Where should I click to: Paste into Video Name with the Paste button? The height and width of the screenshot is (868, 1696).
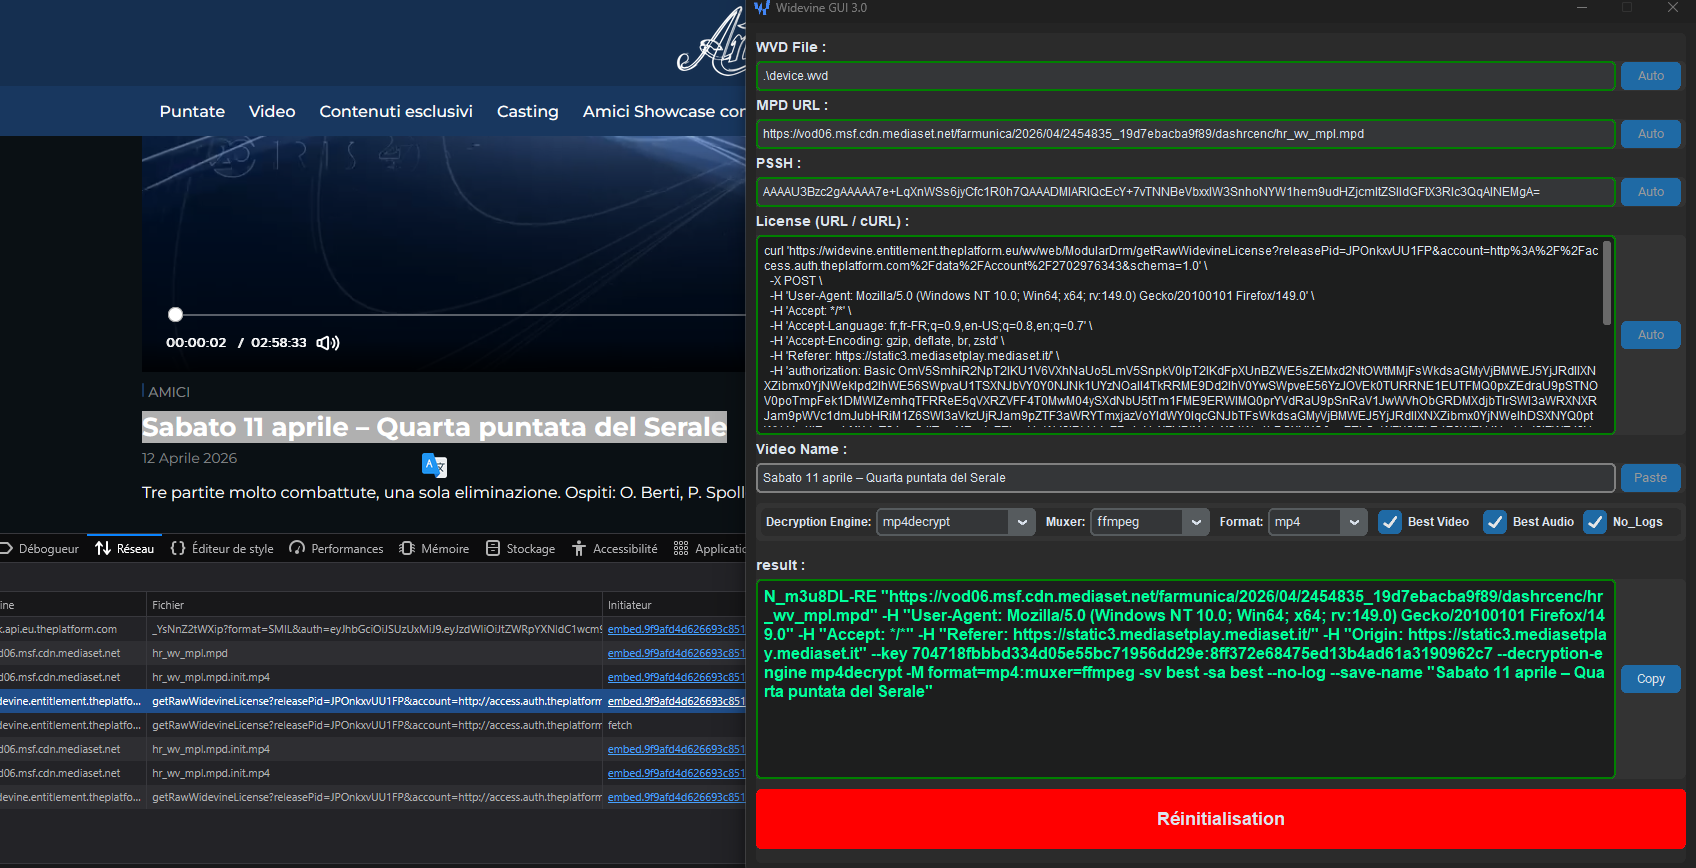1651,478
